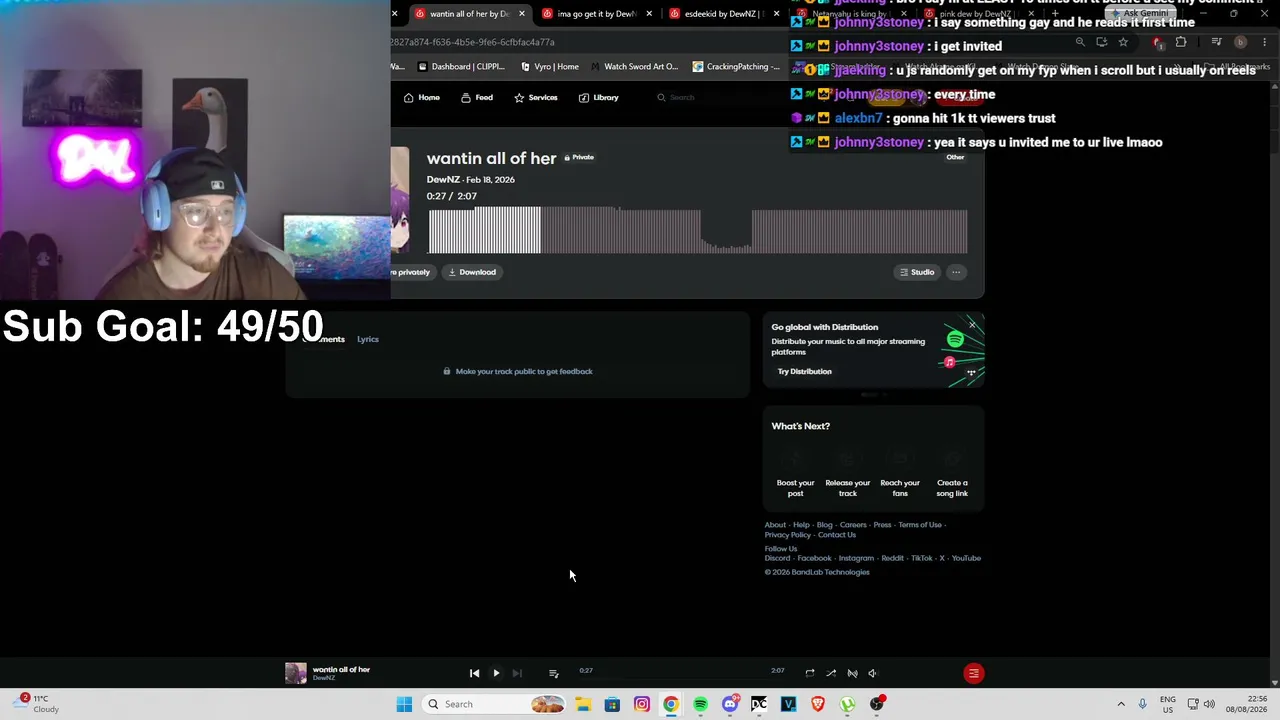Click the browser address bar URL

click(473, 42)
